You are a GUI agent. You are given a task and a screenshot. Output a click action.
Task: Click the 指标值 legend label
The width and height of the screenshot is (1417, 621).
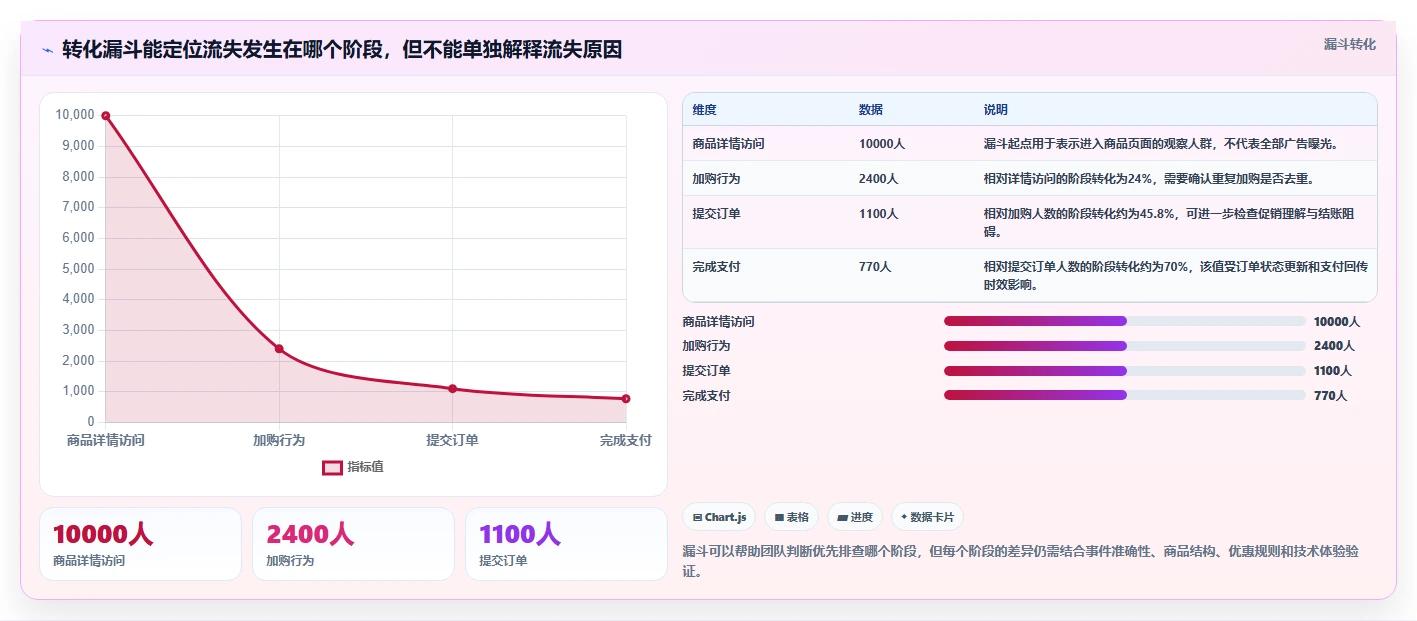tap(365, 467)
